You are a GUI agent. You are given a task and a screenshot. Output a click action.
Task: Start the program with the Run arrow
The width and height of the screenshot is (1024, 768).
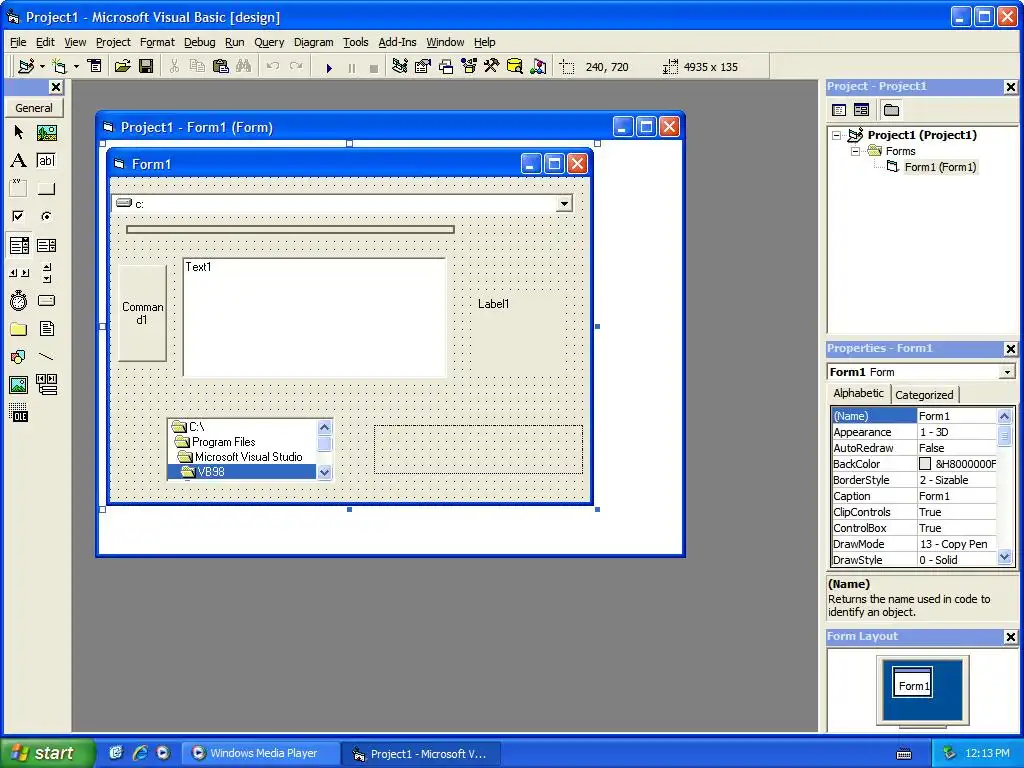point(329,67)
